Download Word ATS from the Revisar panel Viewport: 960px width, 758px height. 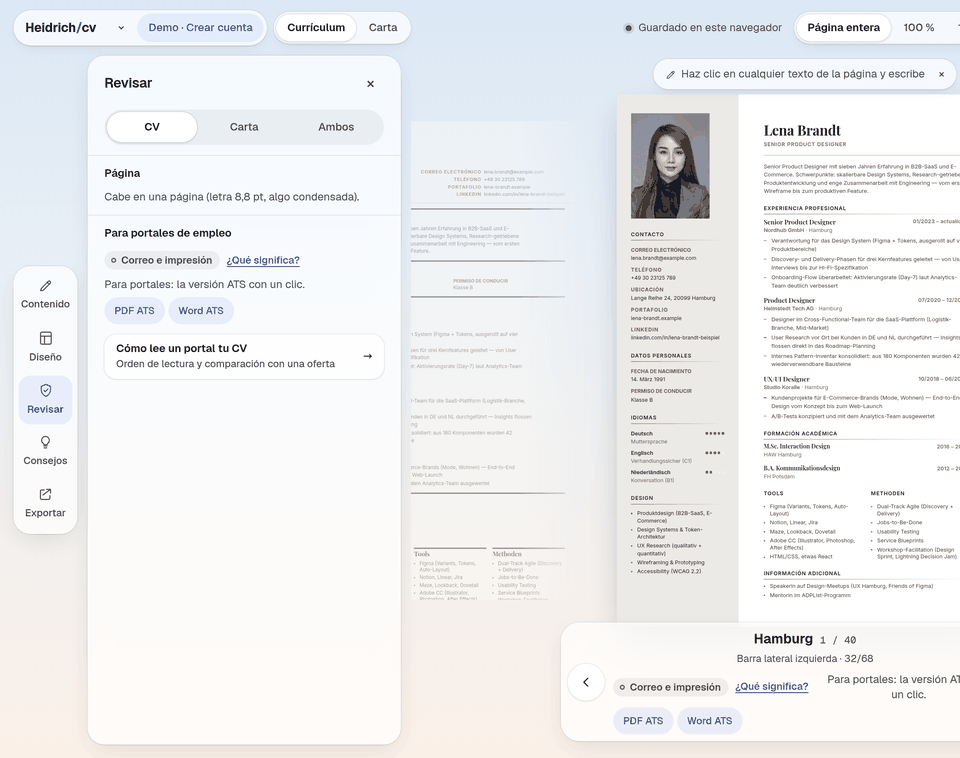point(201,310)
